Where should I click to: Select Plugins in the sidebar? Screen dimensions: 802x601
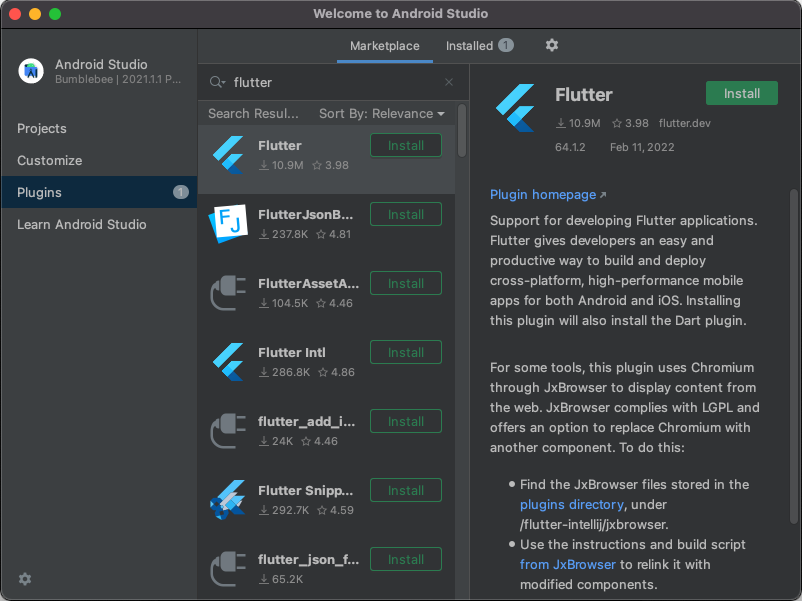tap(99, 192)
